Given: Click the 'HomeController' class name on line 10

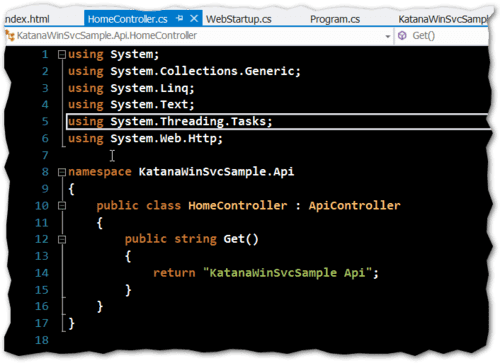Looking at the screenshot, I should (x=238, y=205).
